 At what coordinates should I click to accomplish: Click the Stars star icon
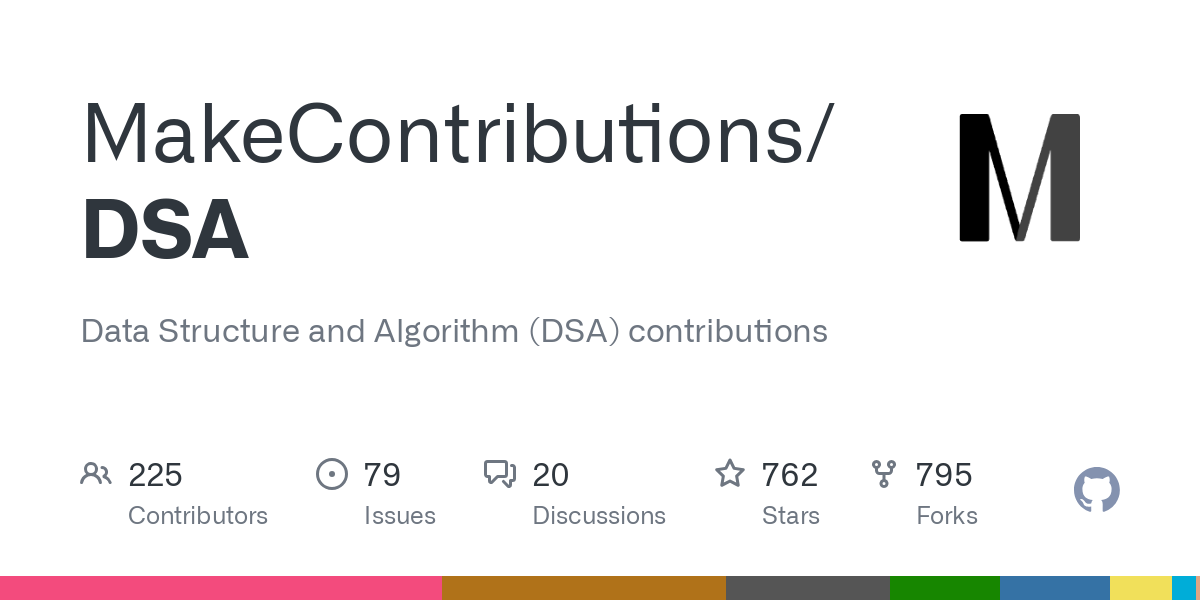tap(730, 473)
